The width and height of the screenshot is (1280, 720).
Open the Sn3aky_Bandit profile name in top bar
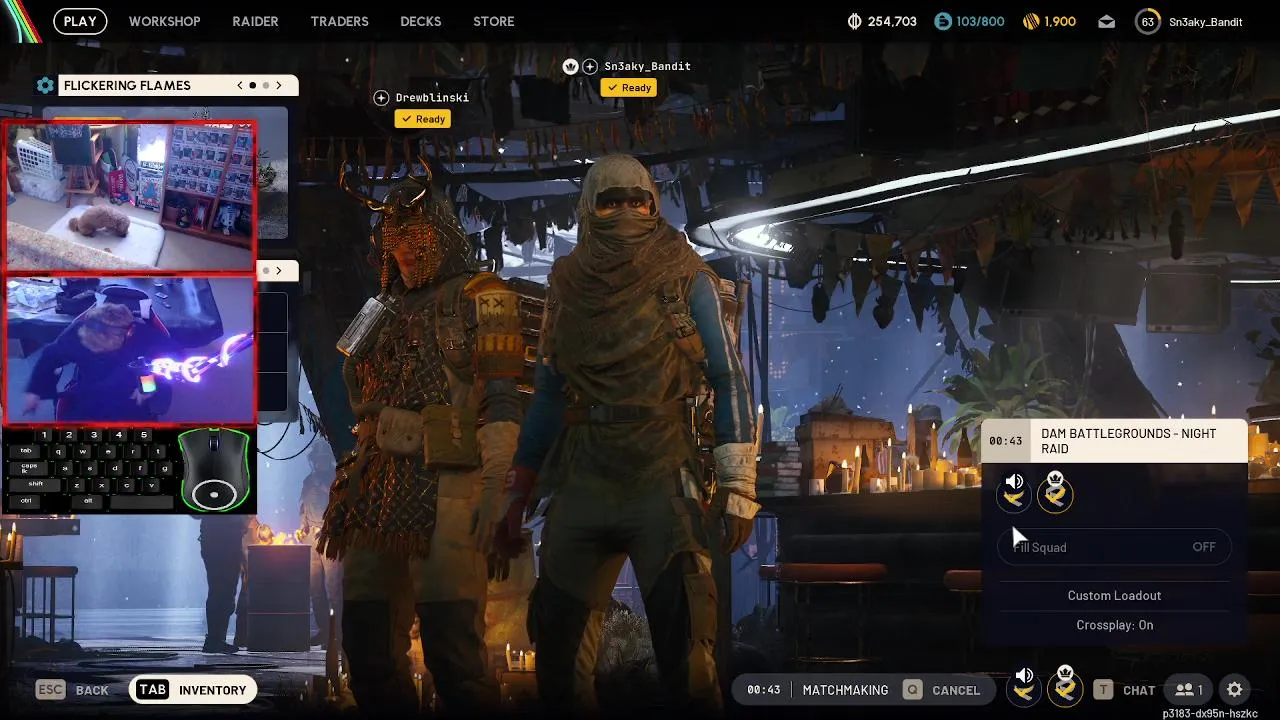click(x=1205, y=22)
